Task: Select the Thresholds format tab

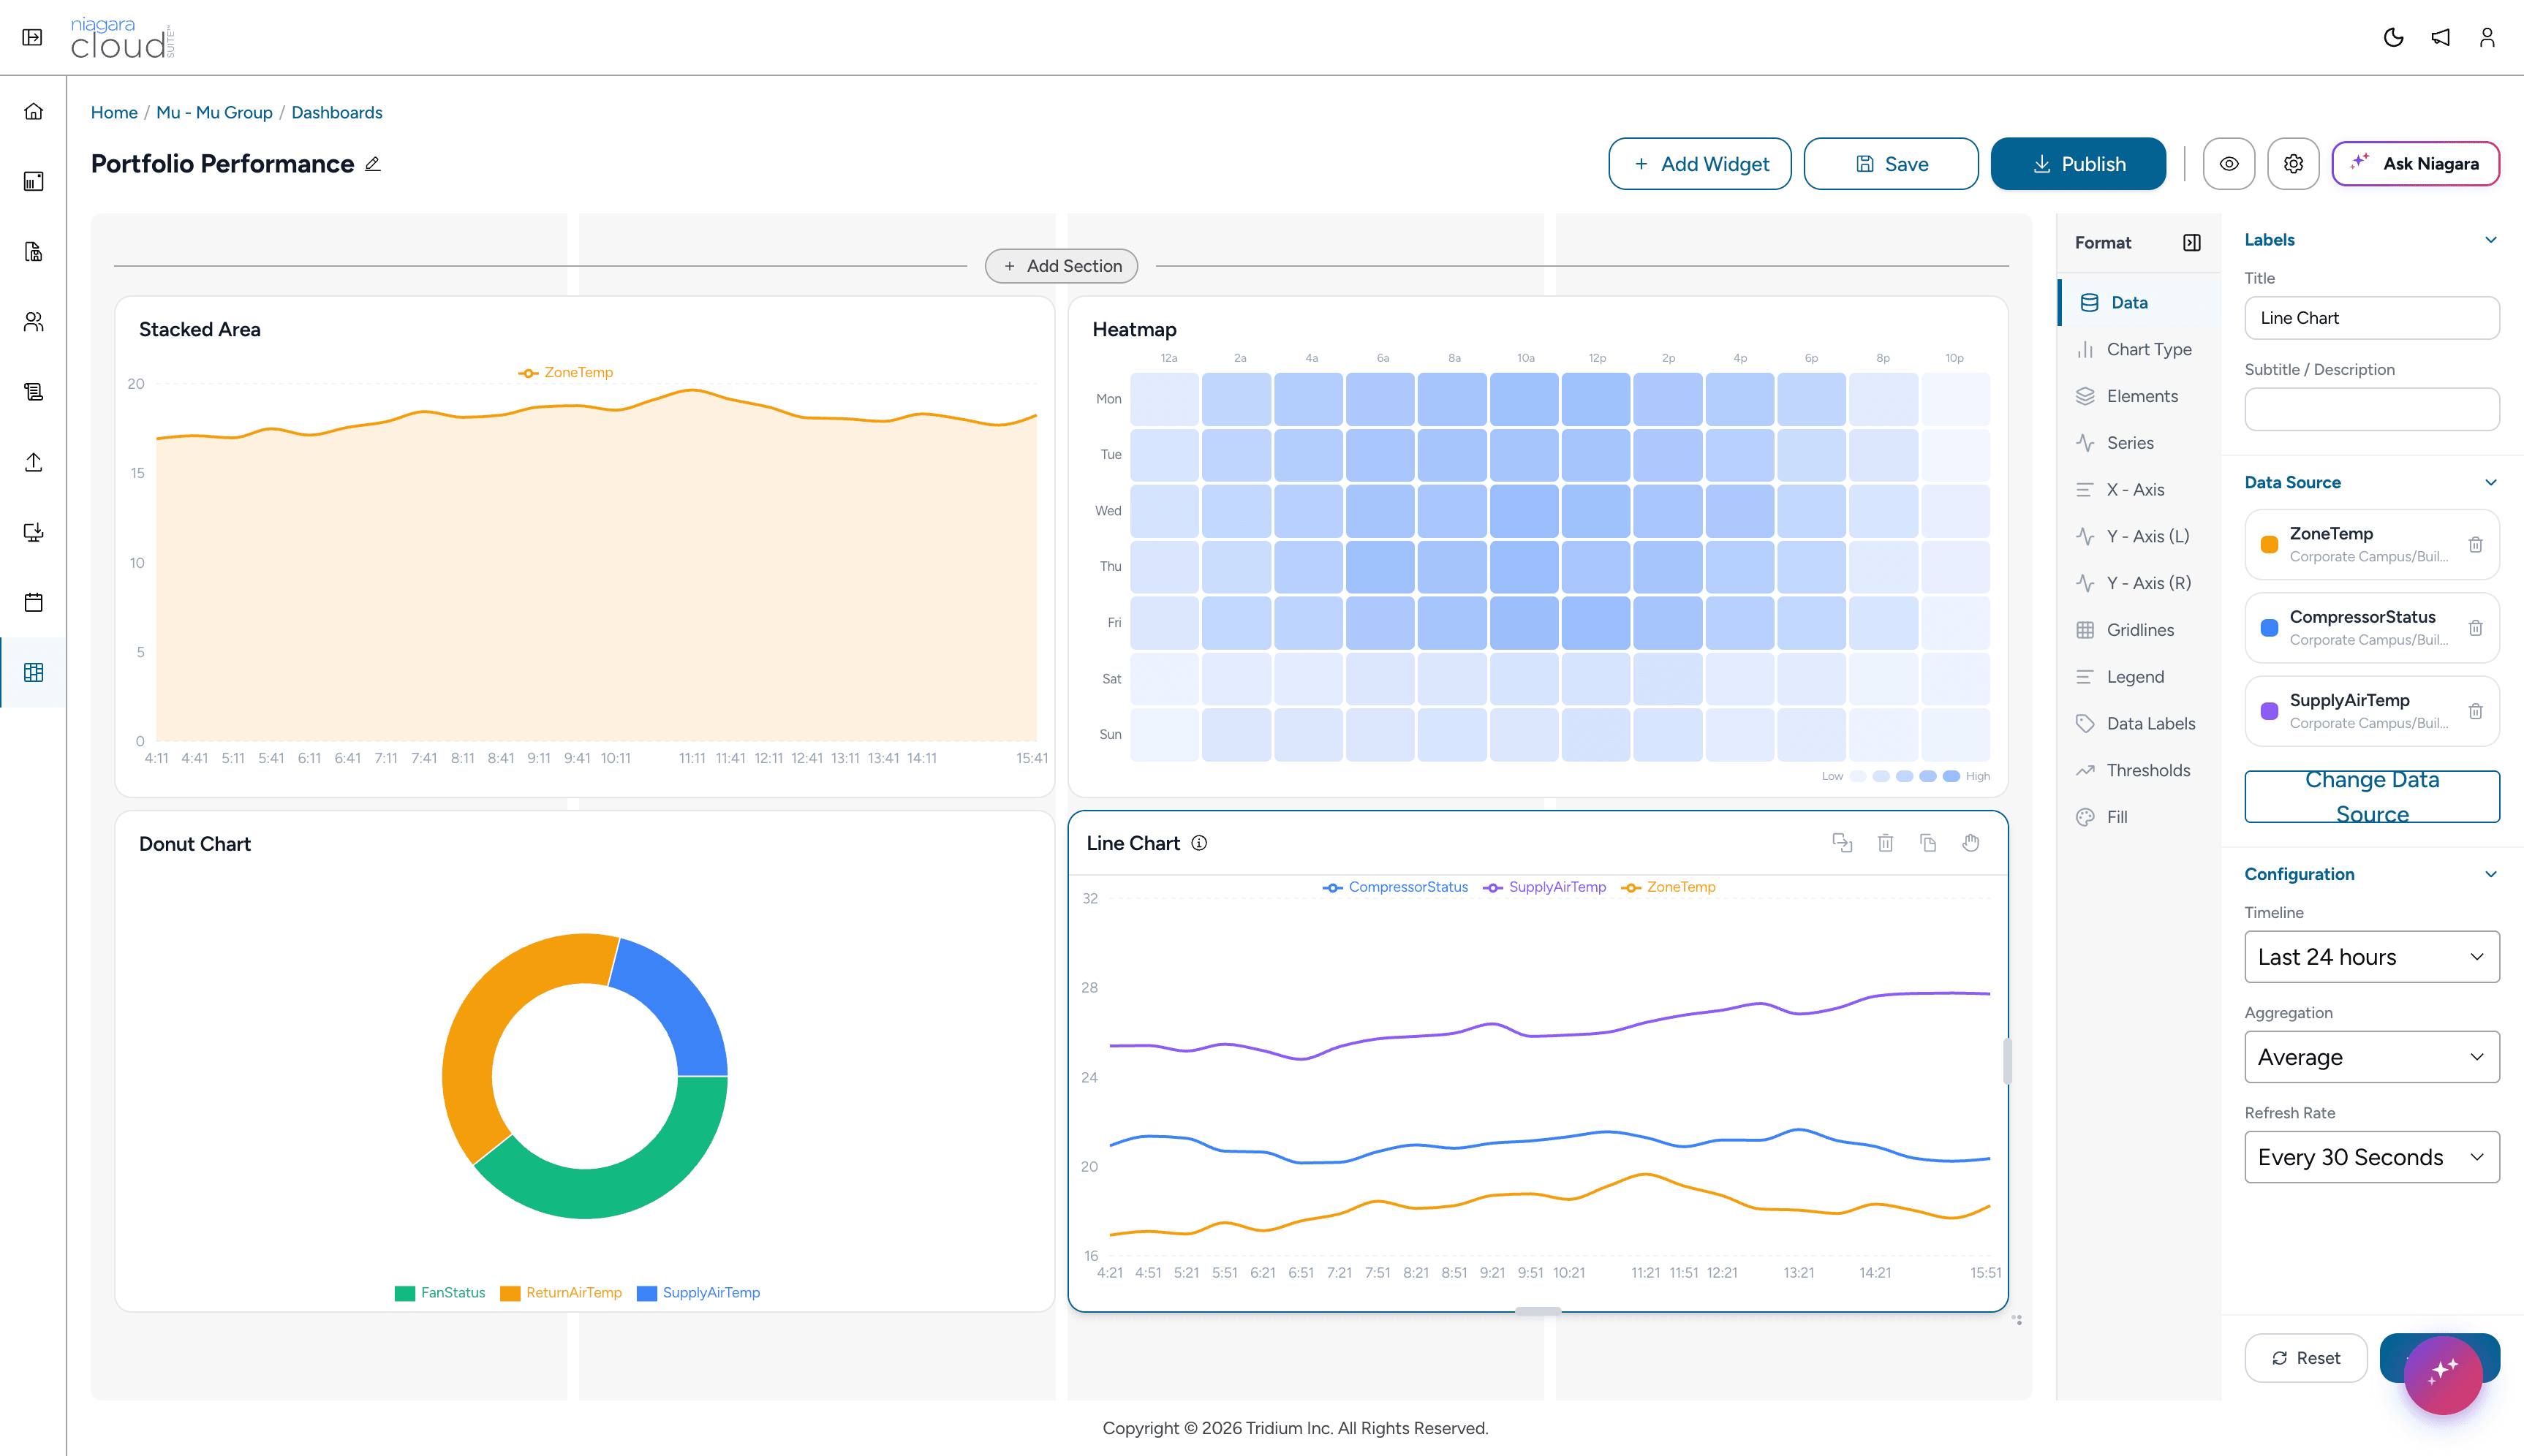Action: tap(2138, 770)
